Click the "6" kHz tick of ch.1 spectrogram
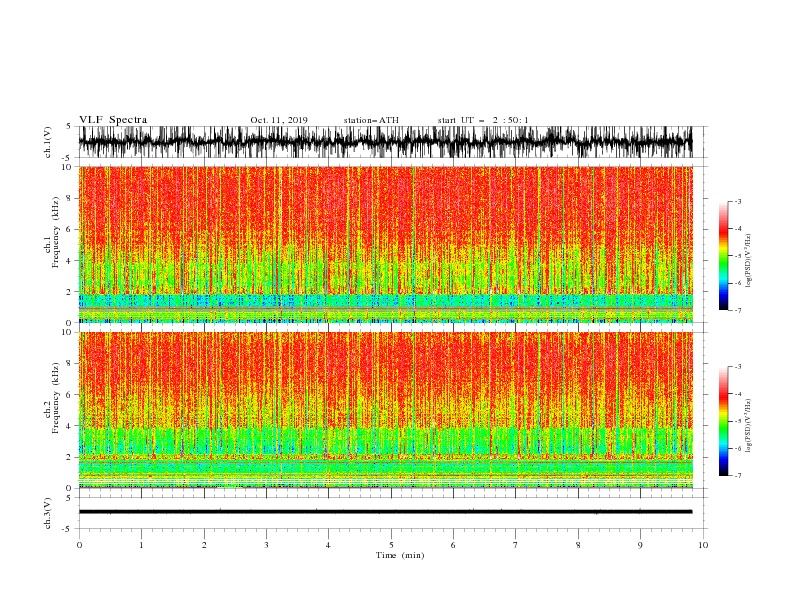 [70, 229]
